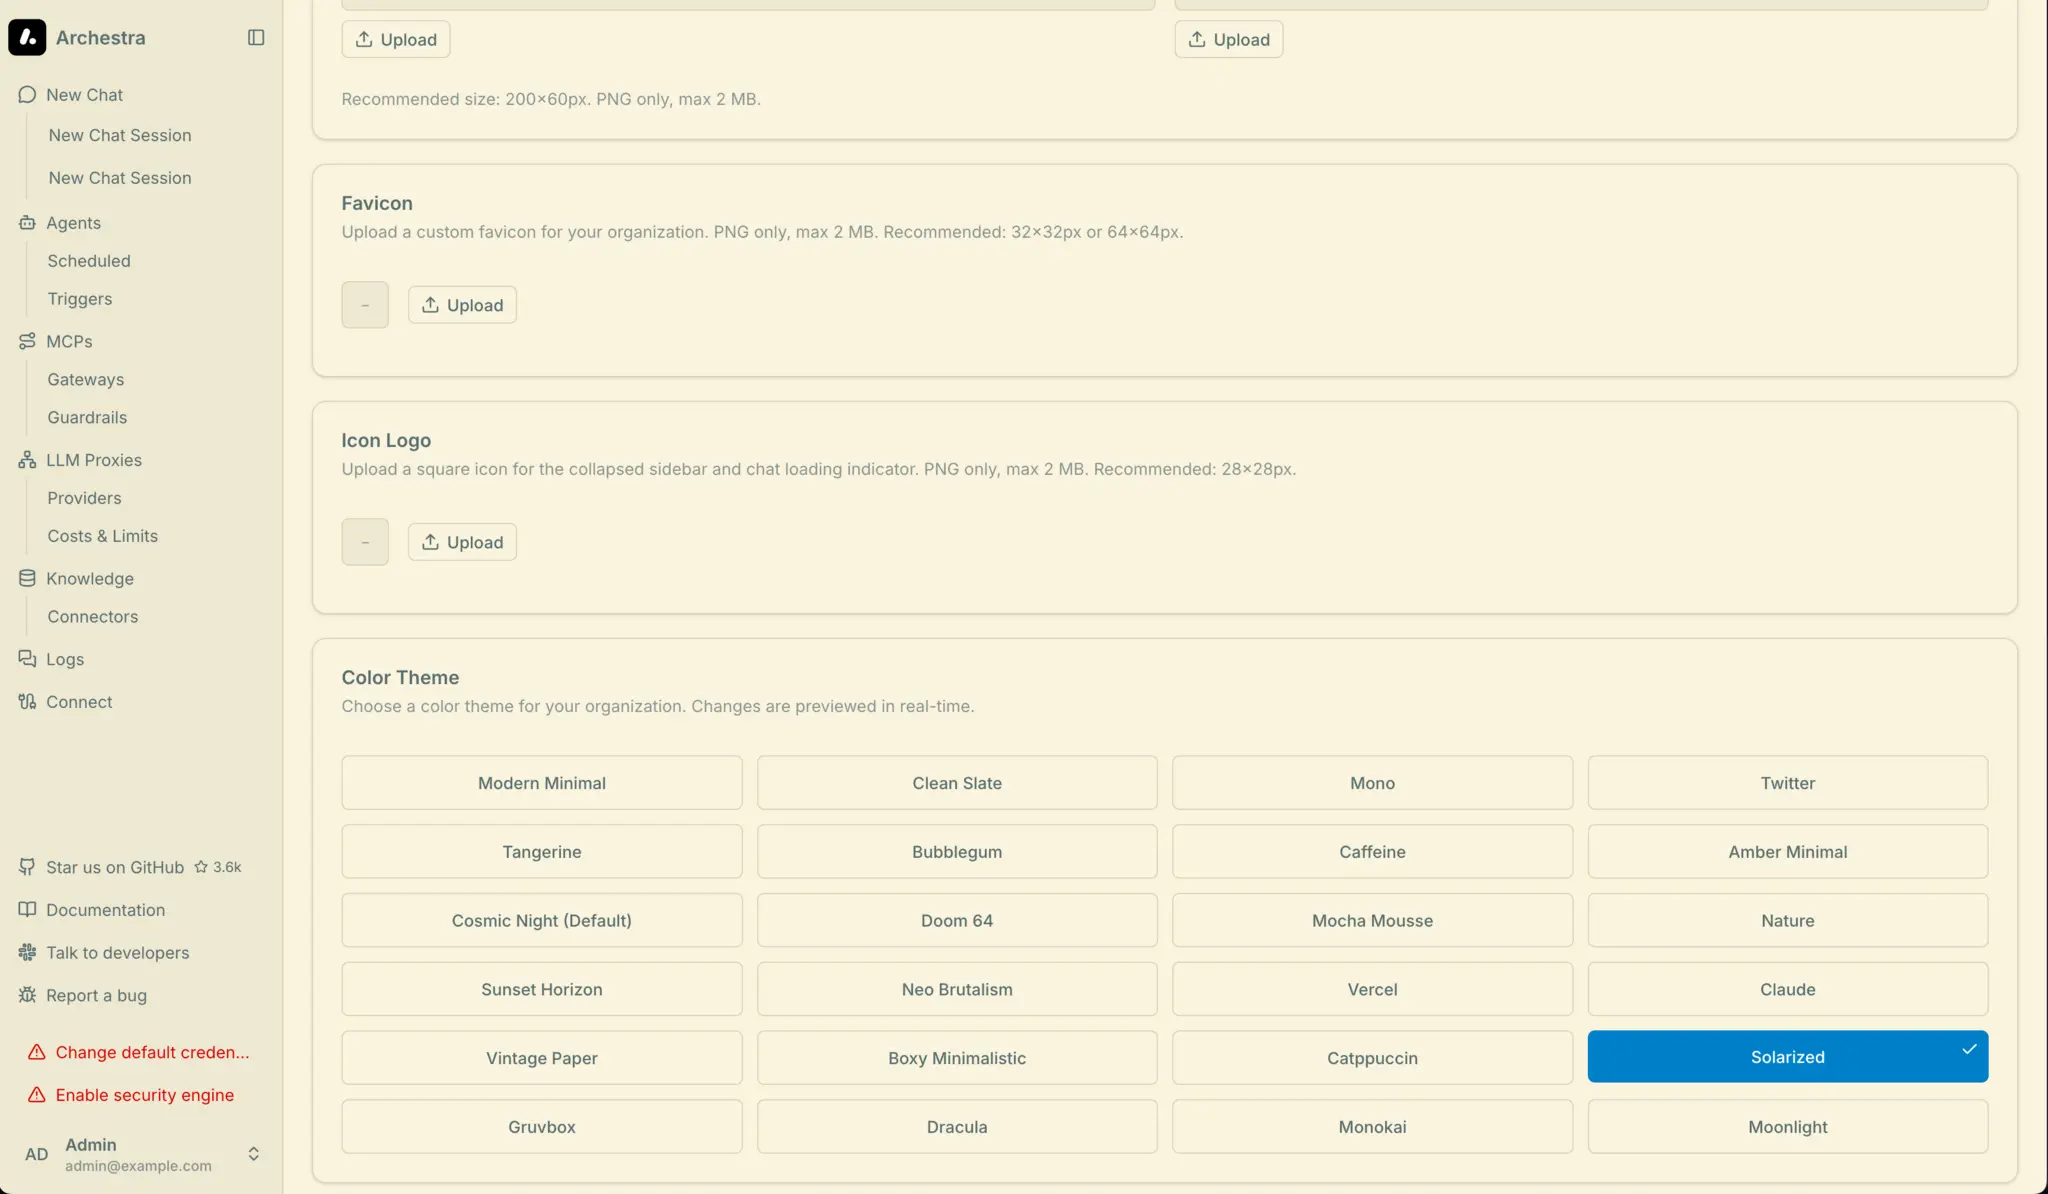Open the Costs & Limits page

(x=102, y=536)
